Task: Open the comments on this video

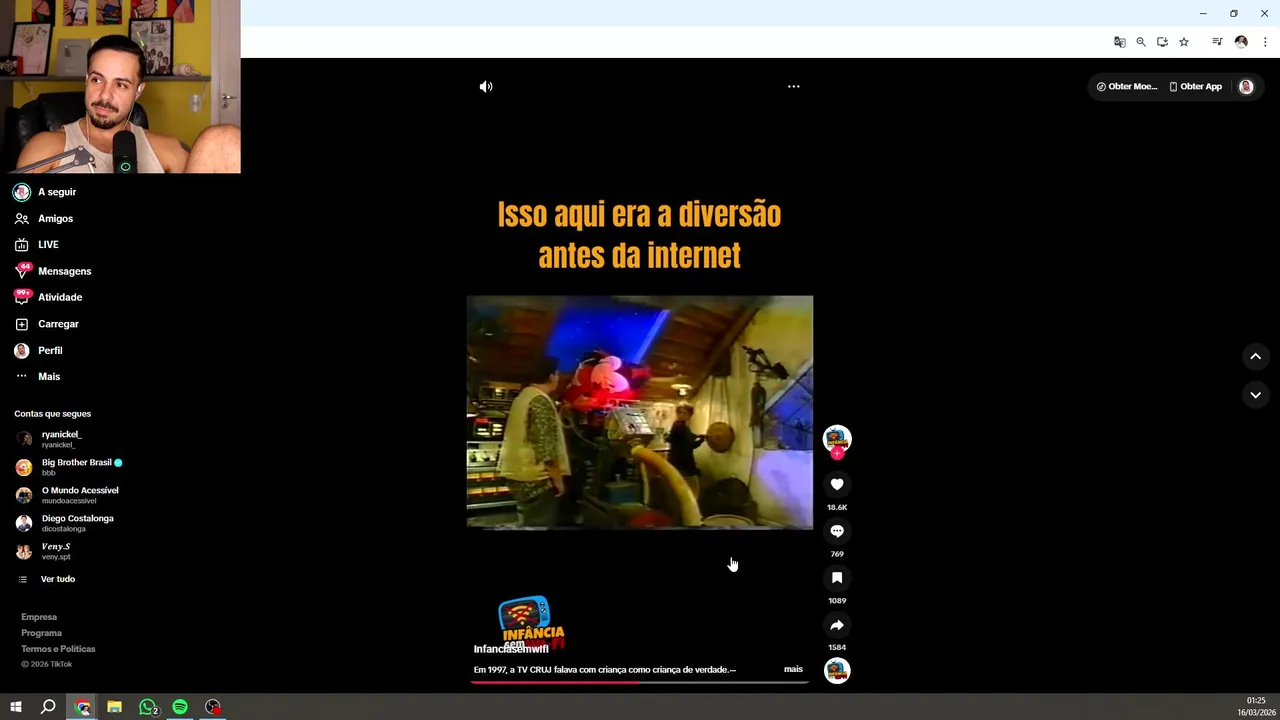Action: pos(837,531)
